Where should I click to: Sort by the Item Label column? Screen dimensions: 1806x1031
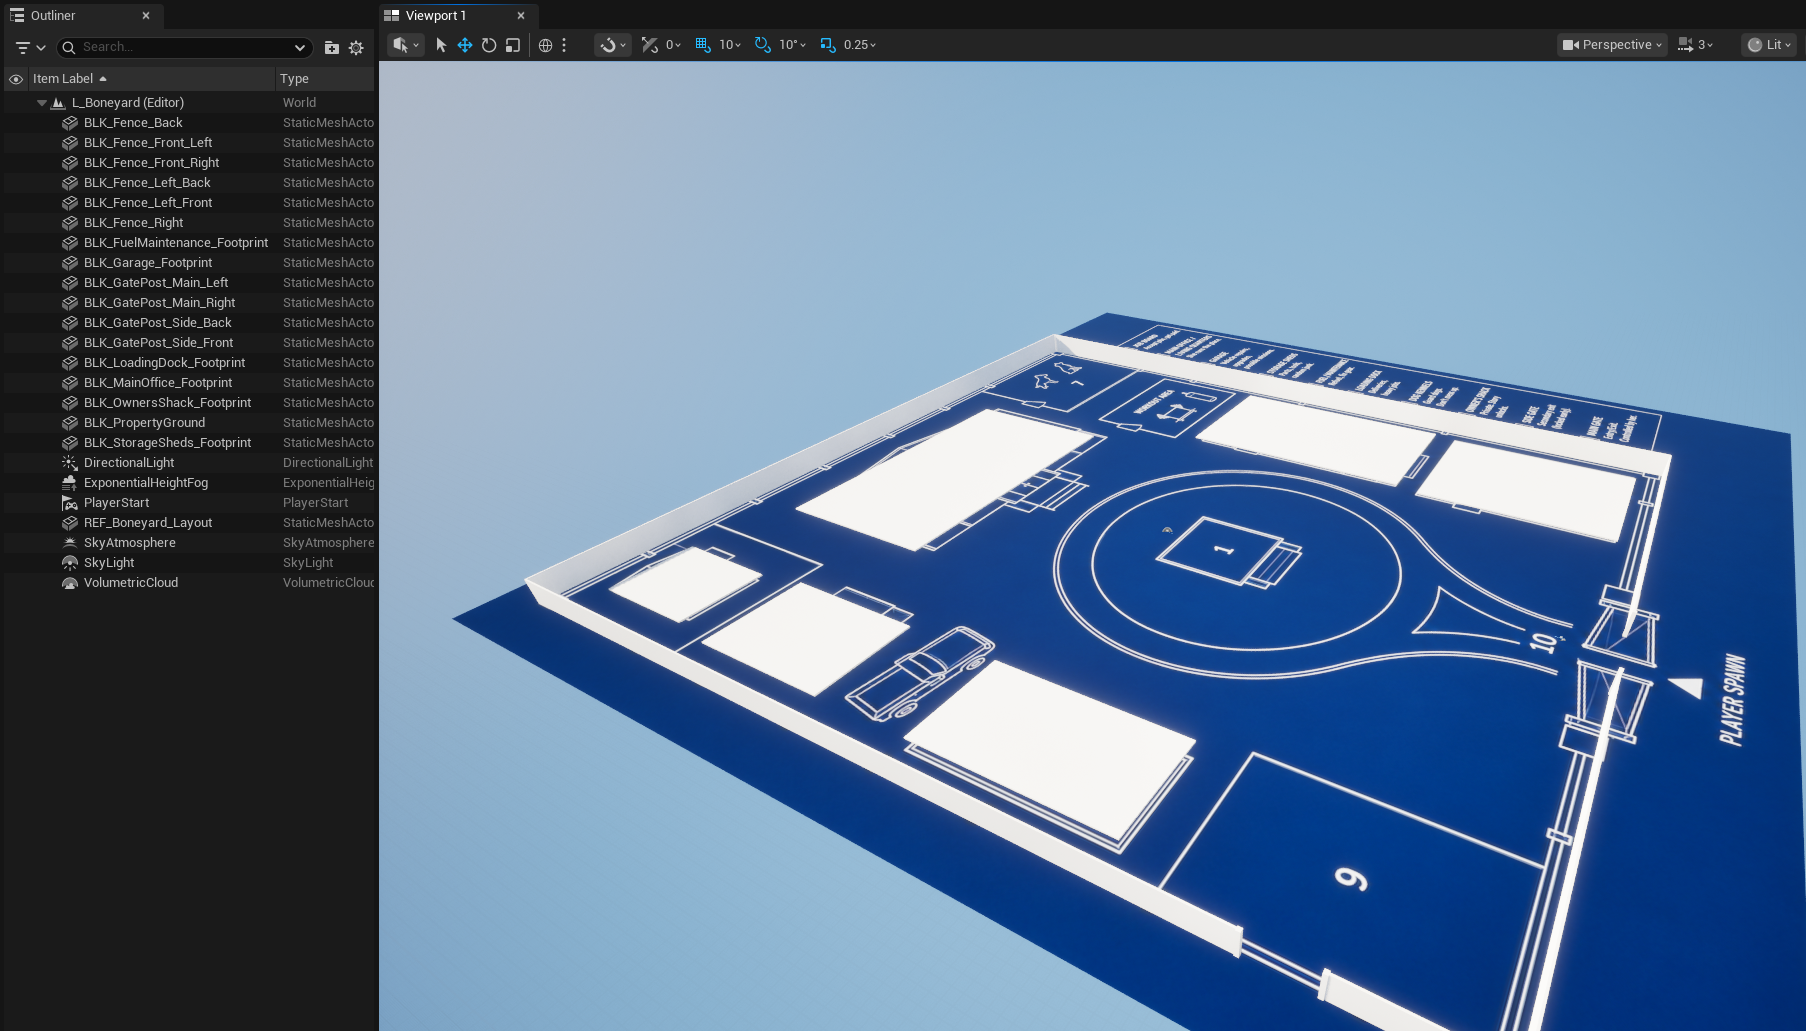coord(151,79)
